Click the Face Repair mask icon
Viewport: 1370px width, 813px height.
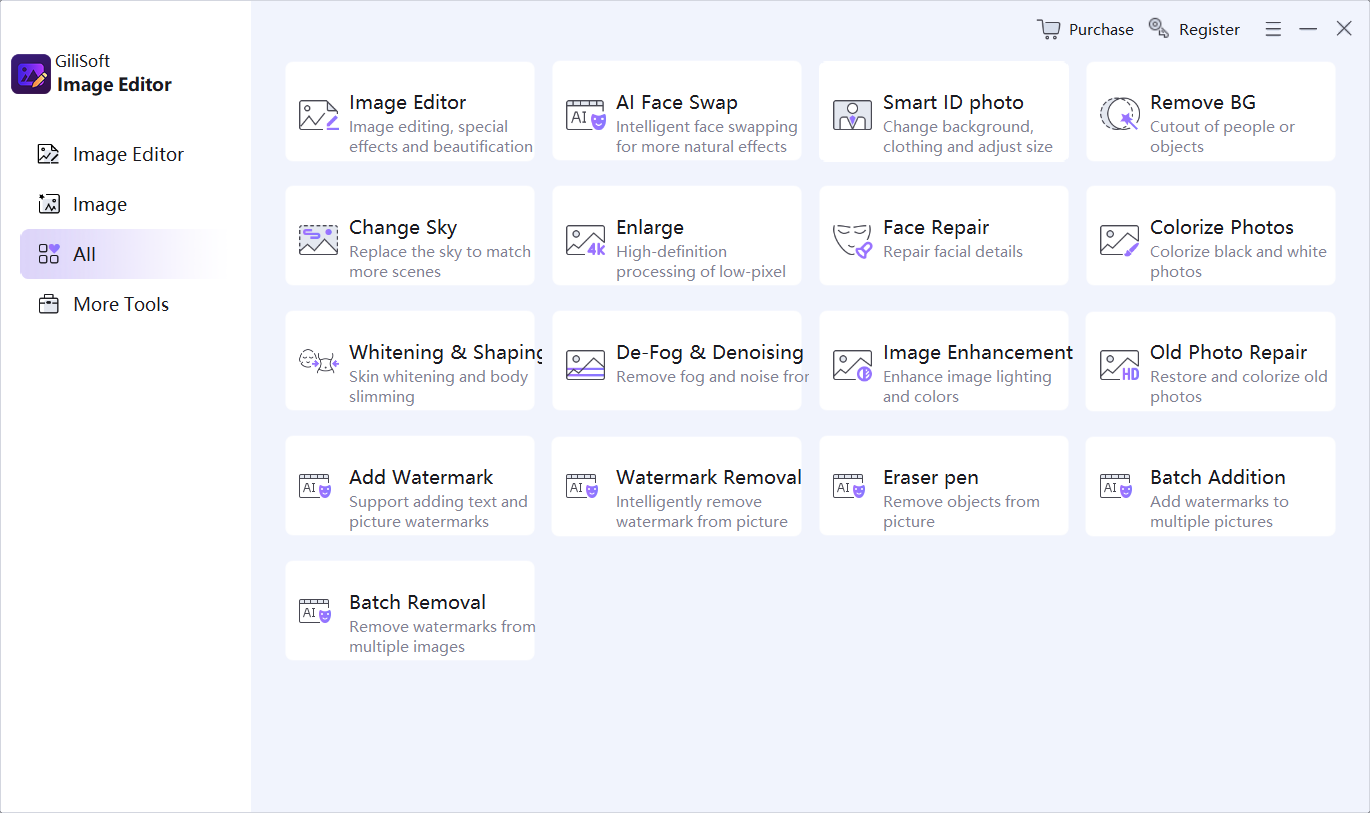(x=852, y=240)
